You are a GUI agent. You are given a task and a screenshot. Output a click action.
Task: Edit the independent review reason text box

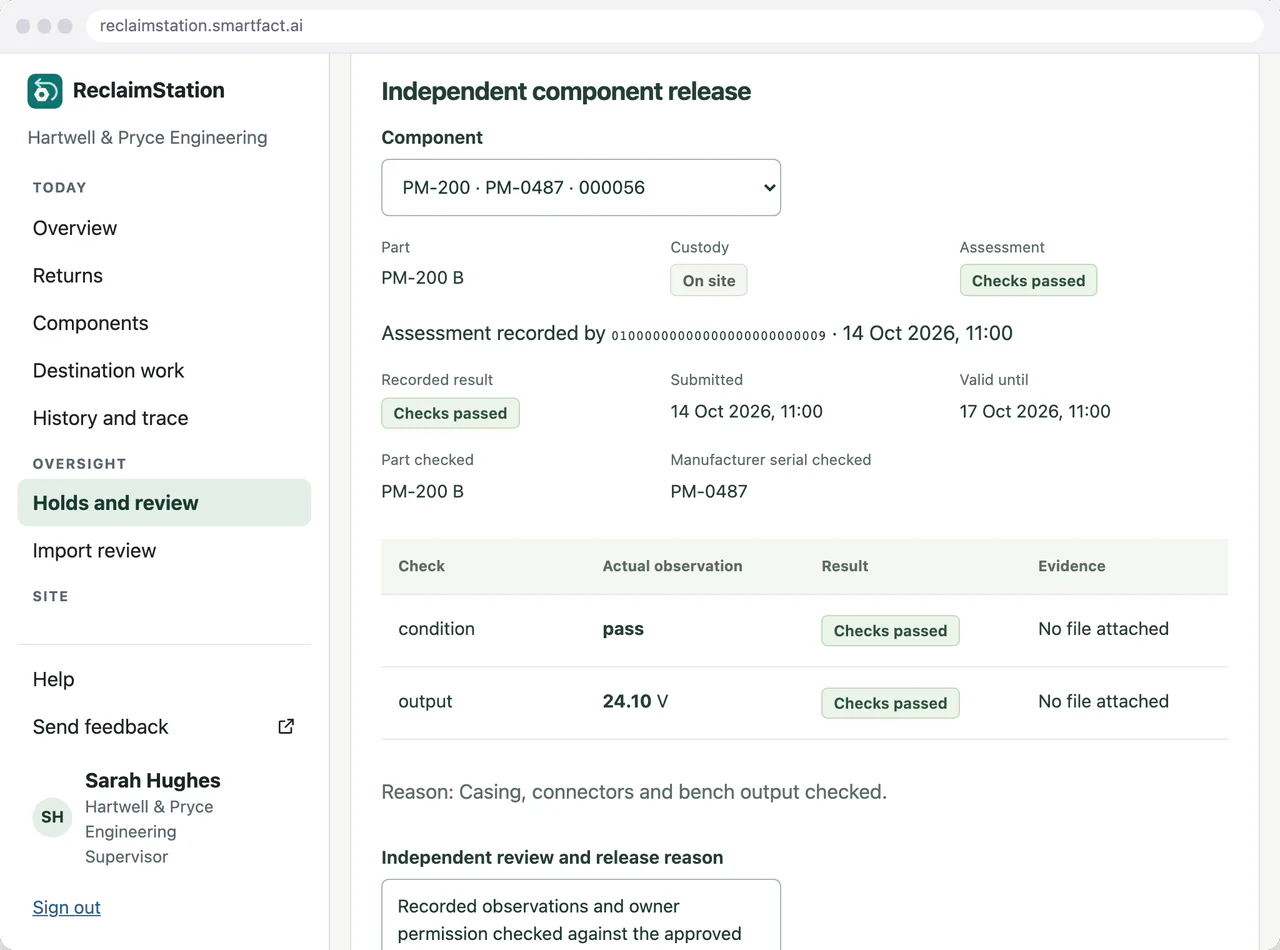[x=581, y=915]
